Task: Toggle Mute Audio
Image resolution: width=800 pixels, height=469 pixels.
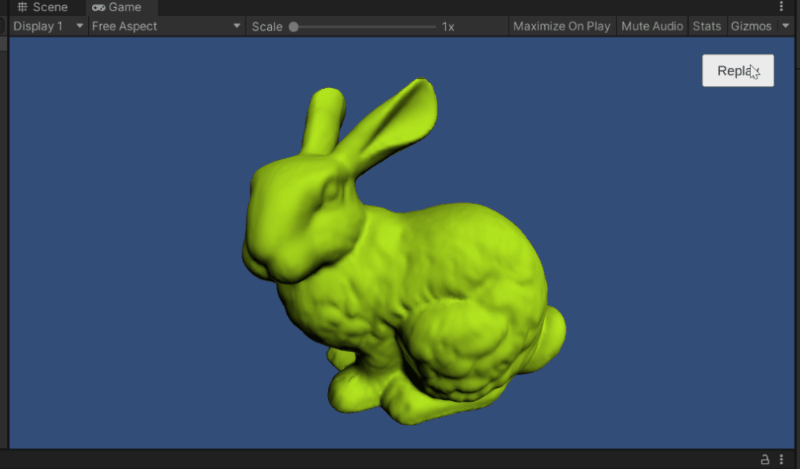Action: pyautogui.click(x=652, y=27)
